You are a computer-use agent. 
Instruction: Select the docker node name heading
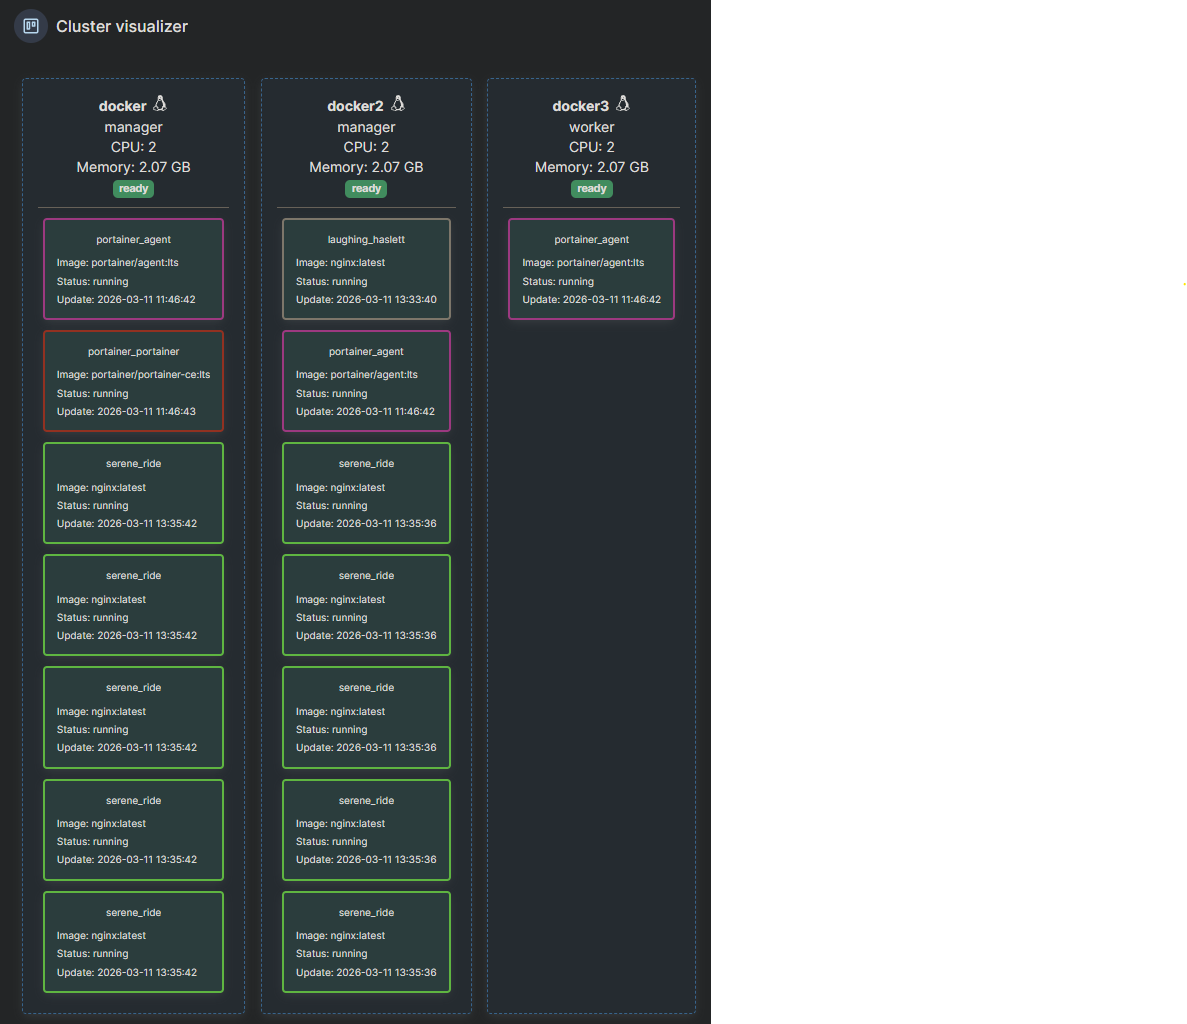[122, 106]
